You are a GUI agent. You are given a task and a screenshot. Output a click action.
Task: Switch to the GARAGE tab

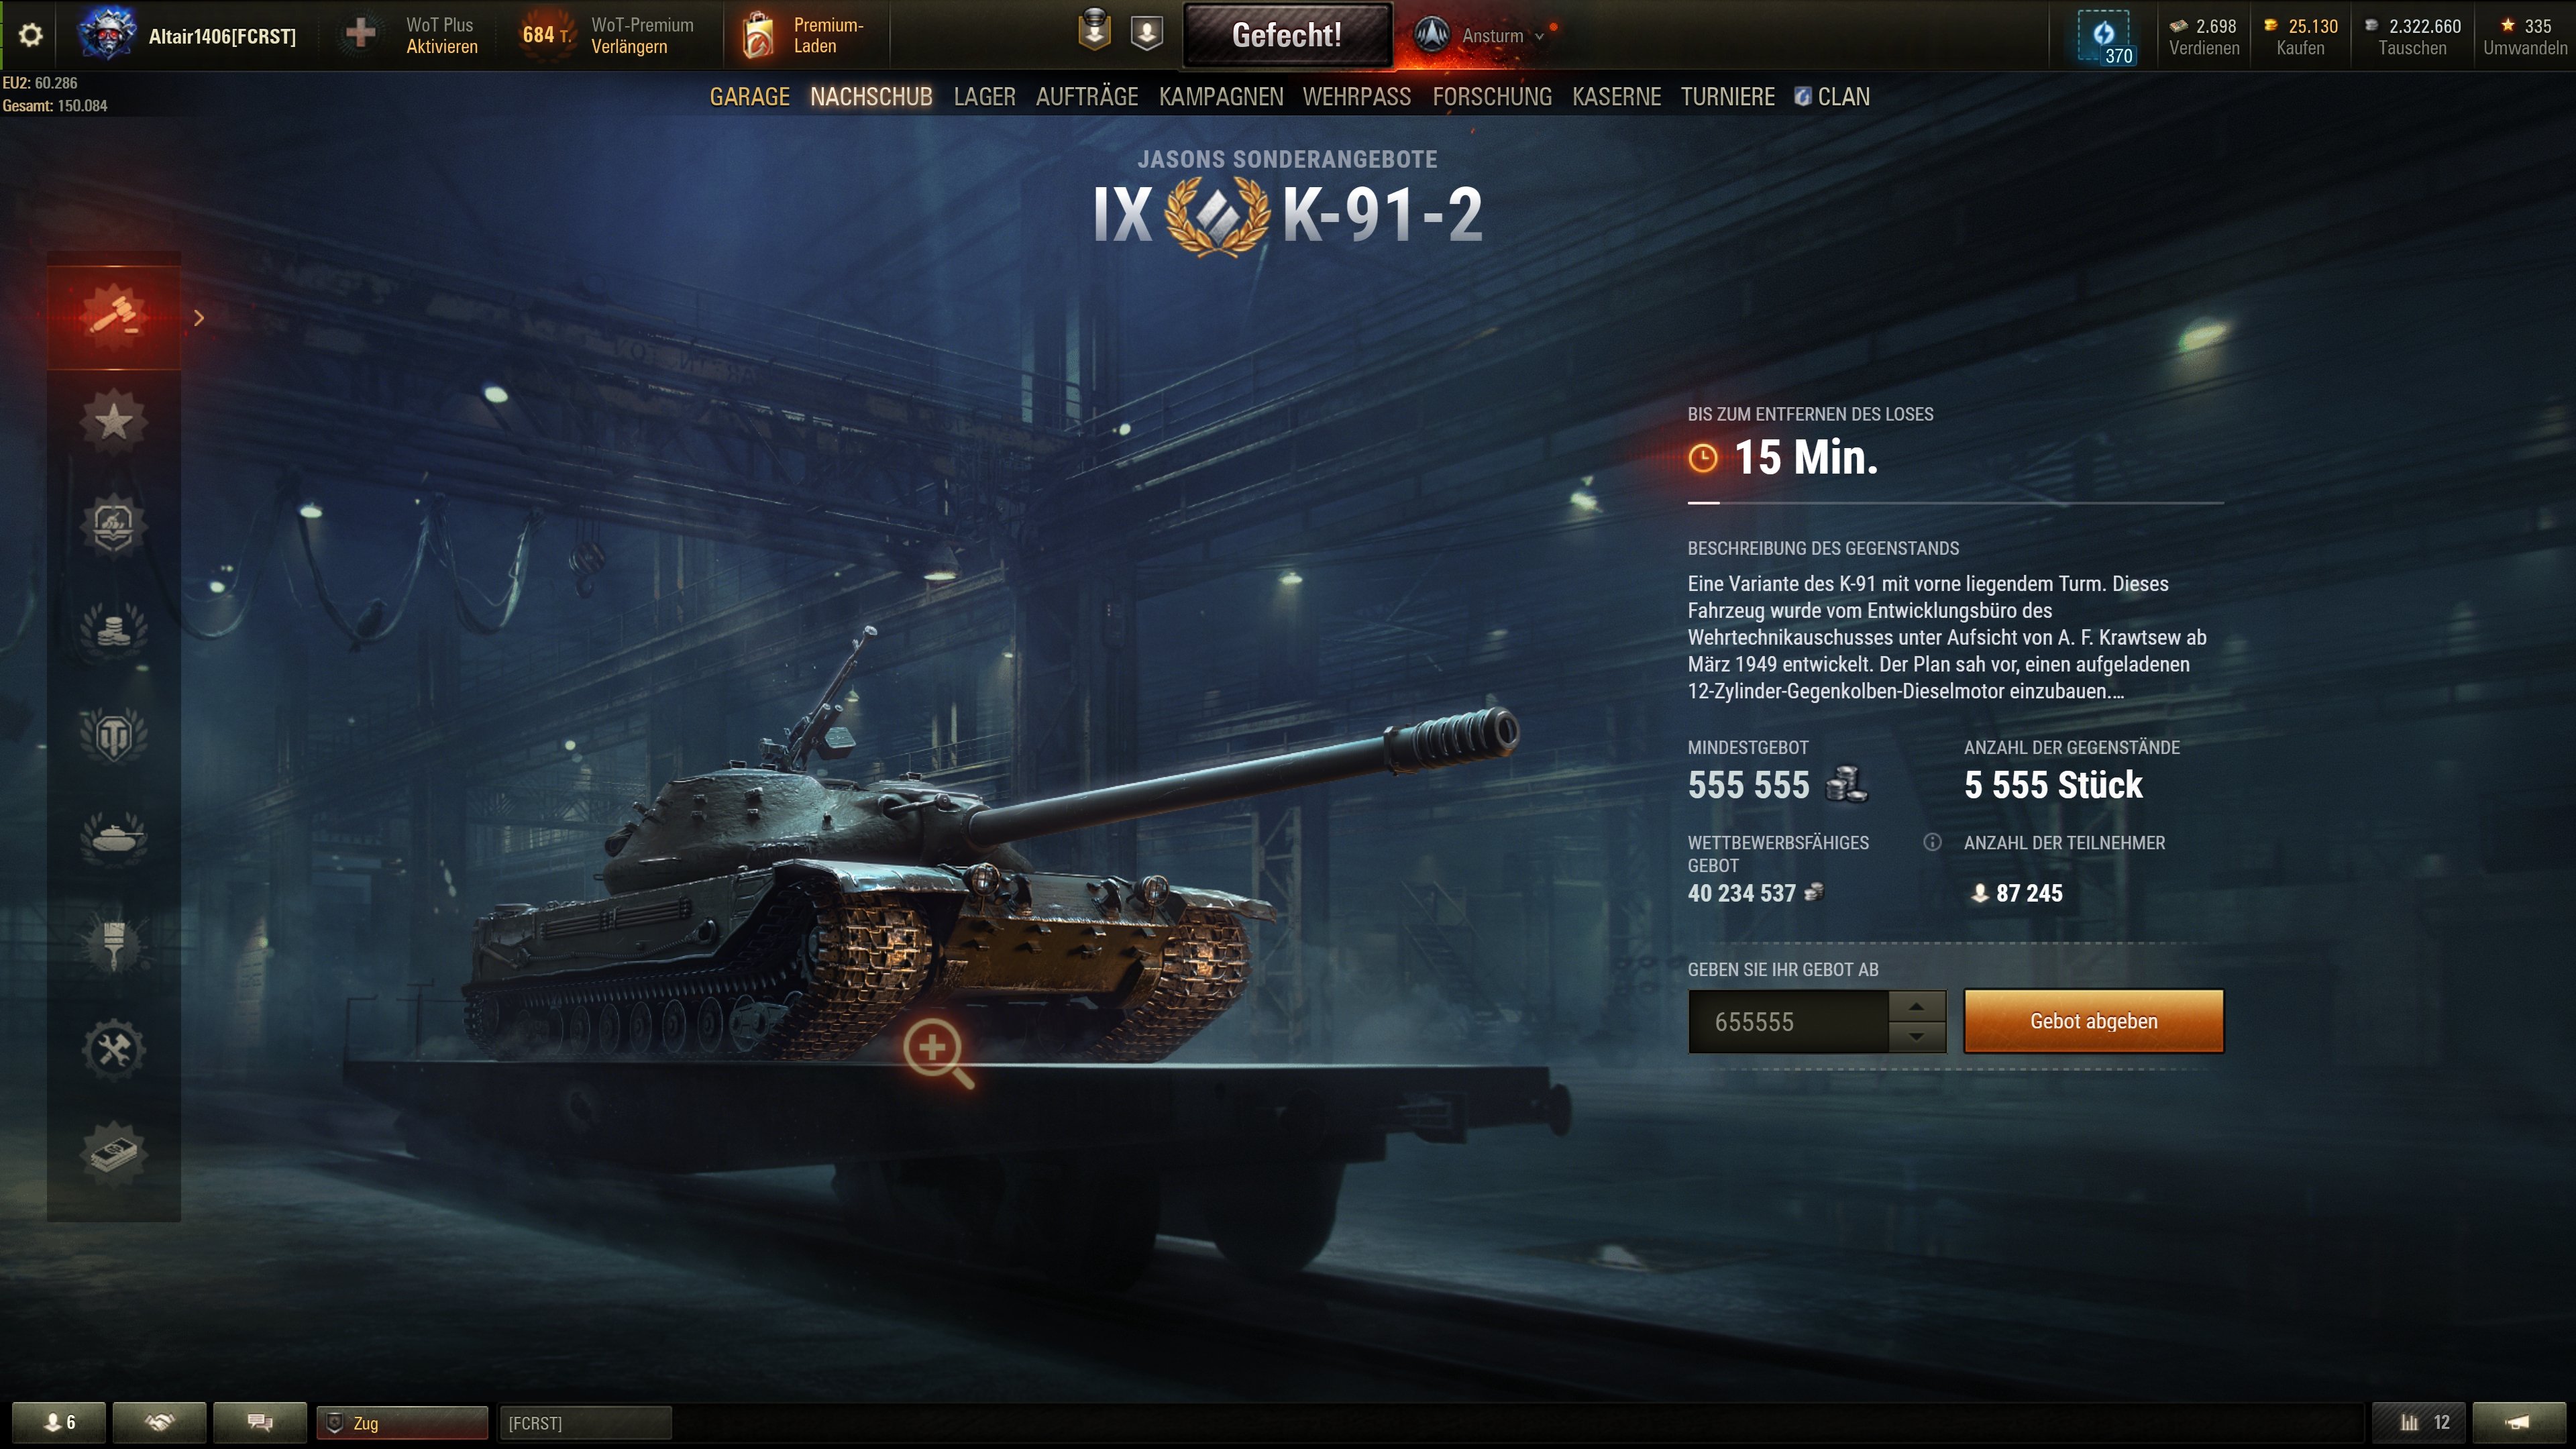749,97
